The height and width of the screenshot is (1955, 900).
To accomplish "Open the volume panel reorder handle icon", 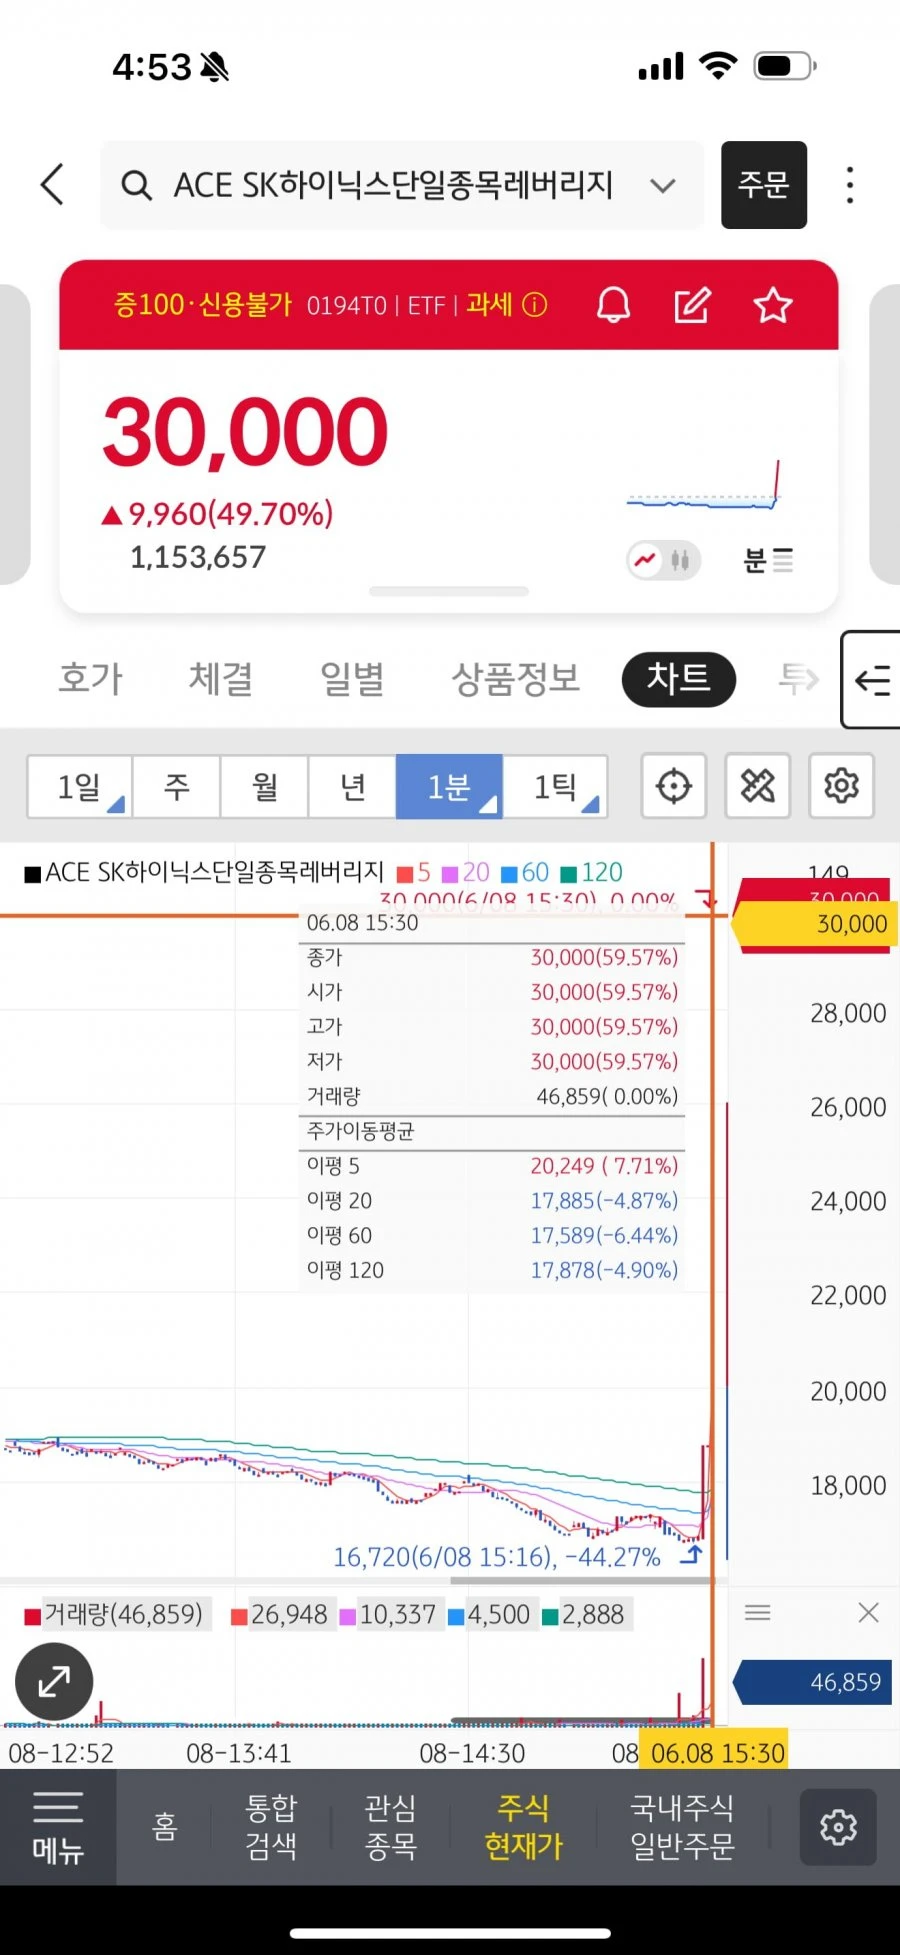I will pos(758,1612).
